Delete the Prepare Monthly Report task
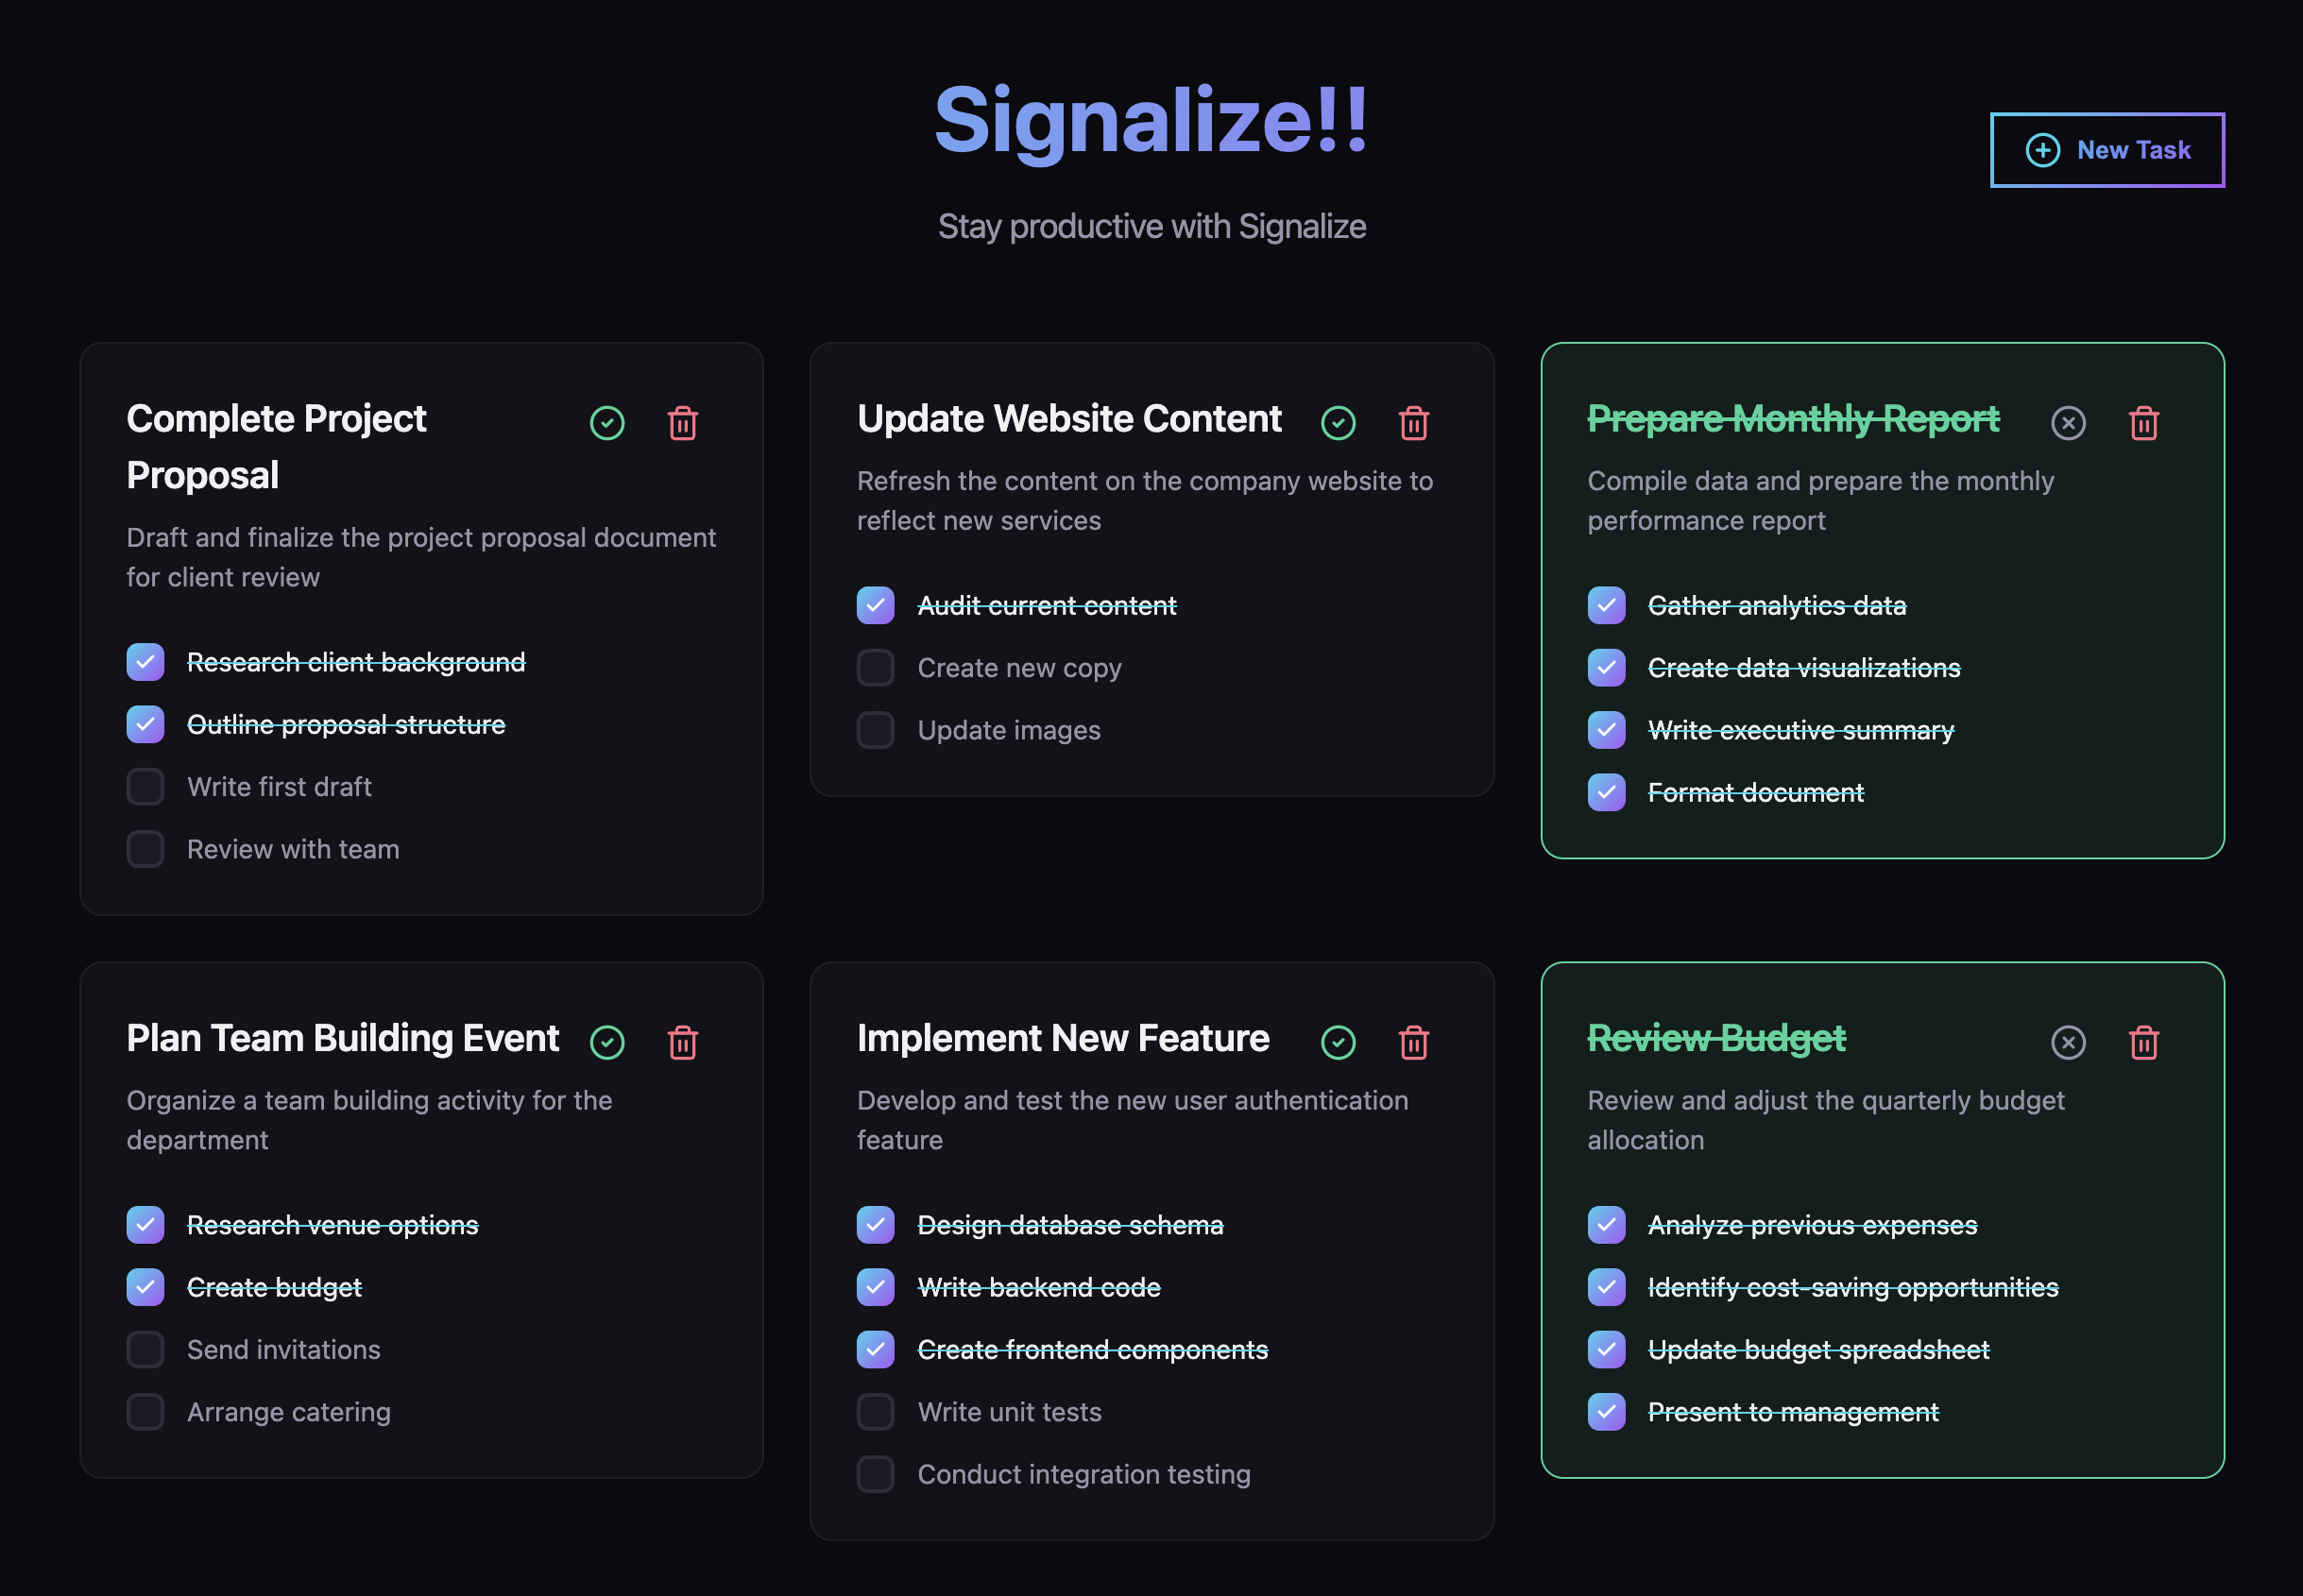 [x=2144, y=423]
